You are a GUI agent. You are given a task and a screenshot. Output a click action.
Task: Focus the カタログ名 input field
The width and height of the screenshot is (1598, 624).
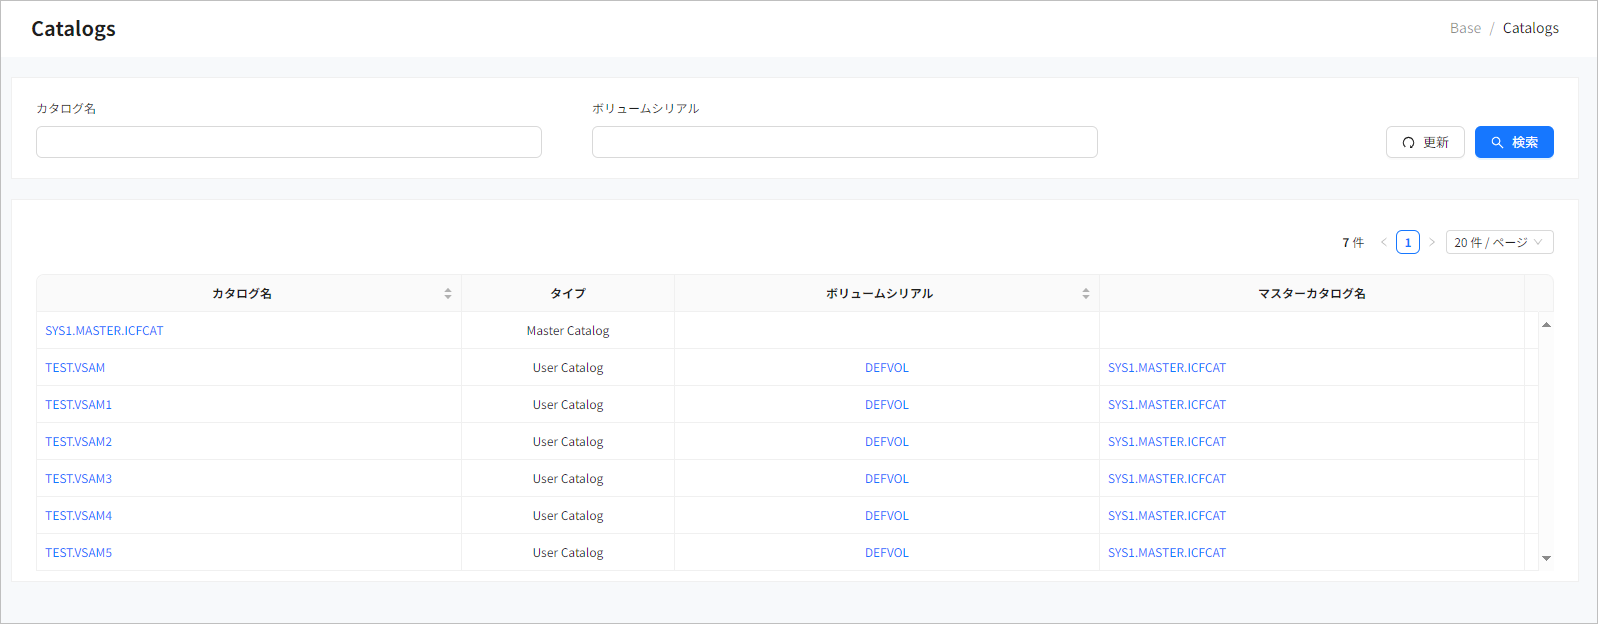click(x=289, y=142)
